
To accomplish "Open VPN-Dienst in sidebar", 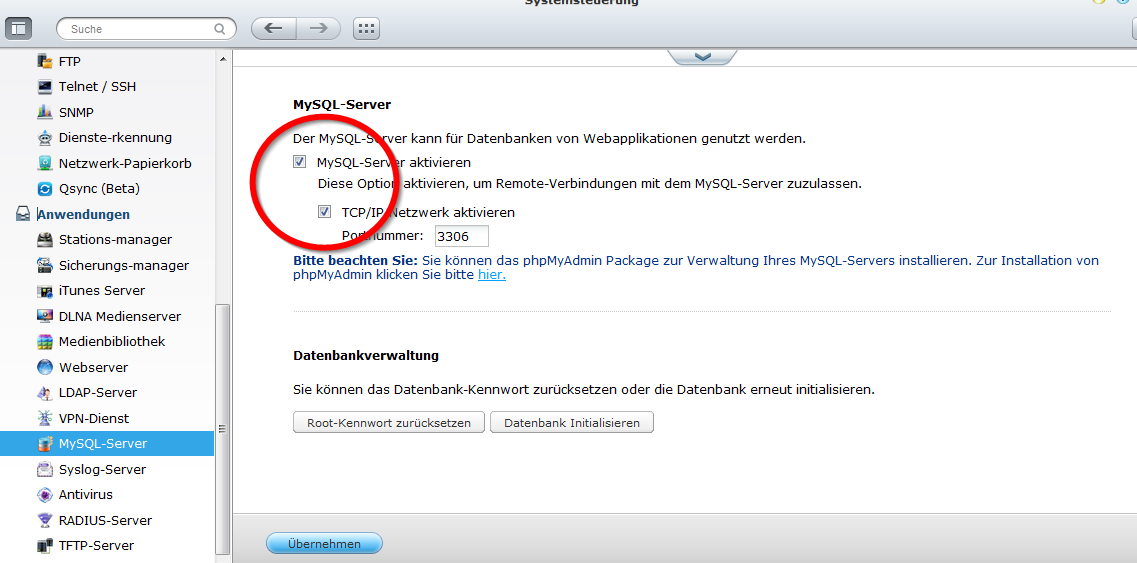I will click(x=93, y=418).
